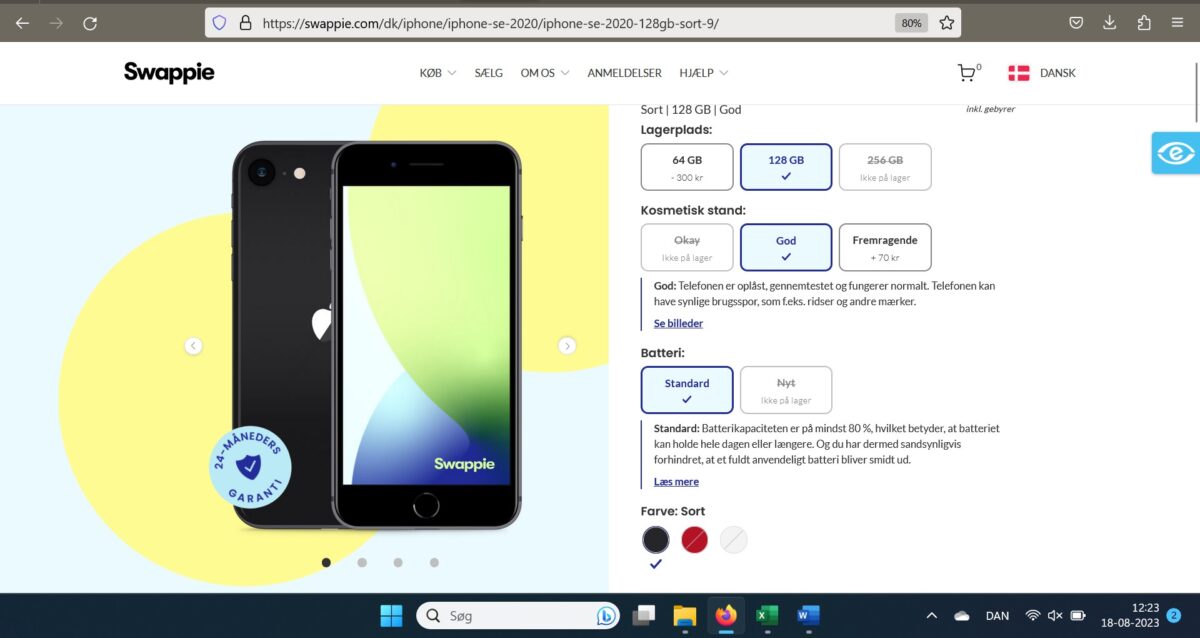
Task: Open File Explorer from taskbar
Action: coord(685,616)
